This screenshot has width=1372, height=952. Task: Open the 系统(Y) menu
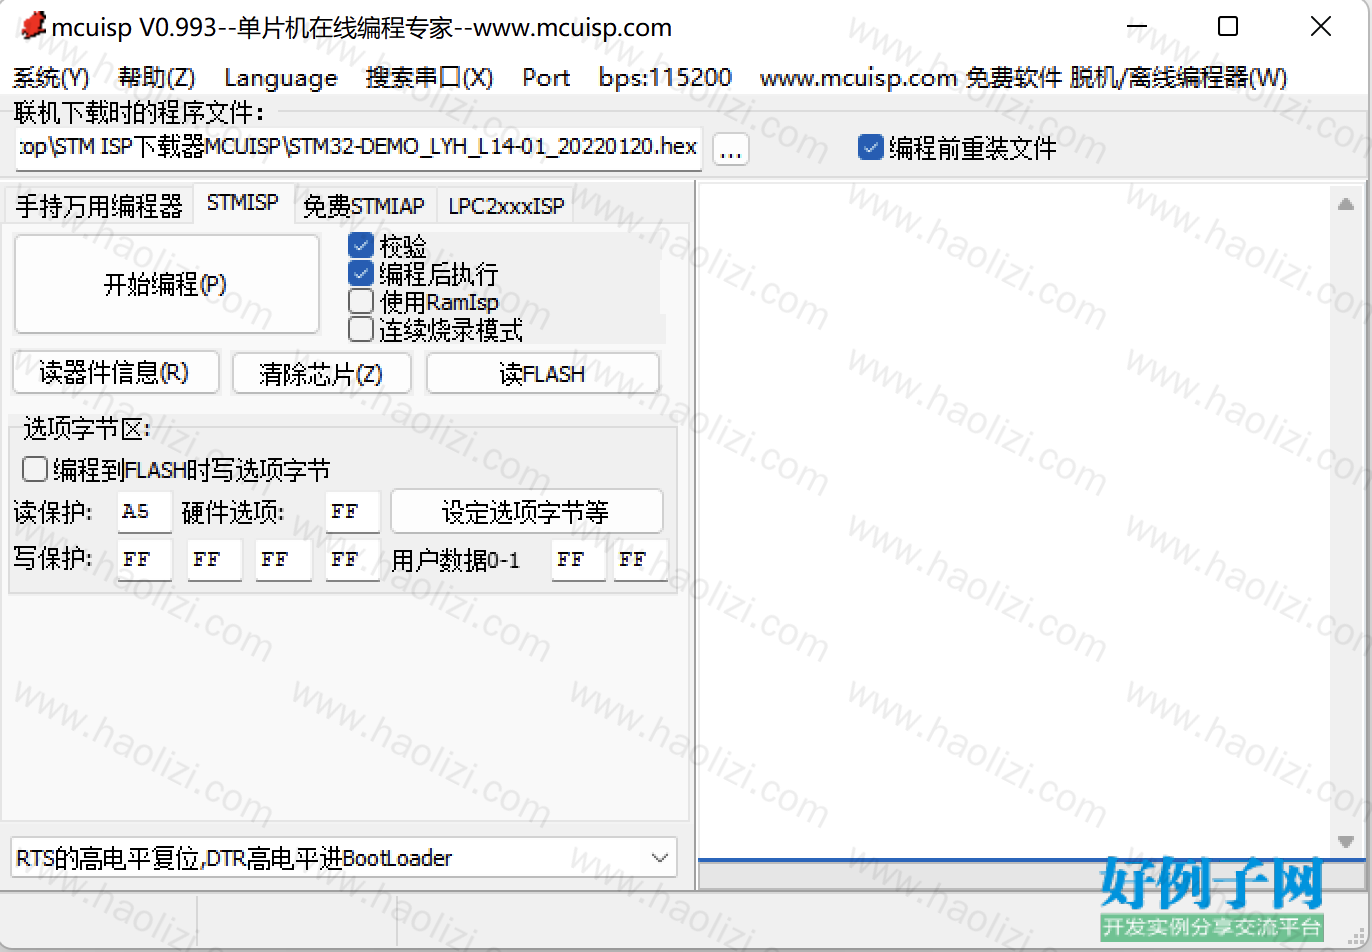(x=51, y=78)
